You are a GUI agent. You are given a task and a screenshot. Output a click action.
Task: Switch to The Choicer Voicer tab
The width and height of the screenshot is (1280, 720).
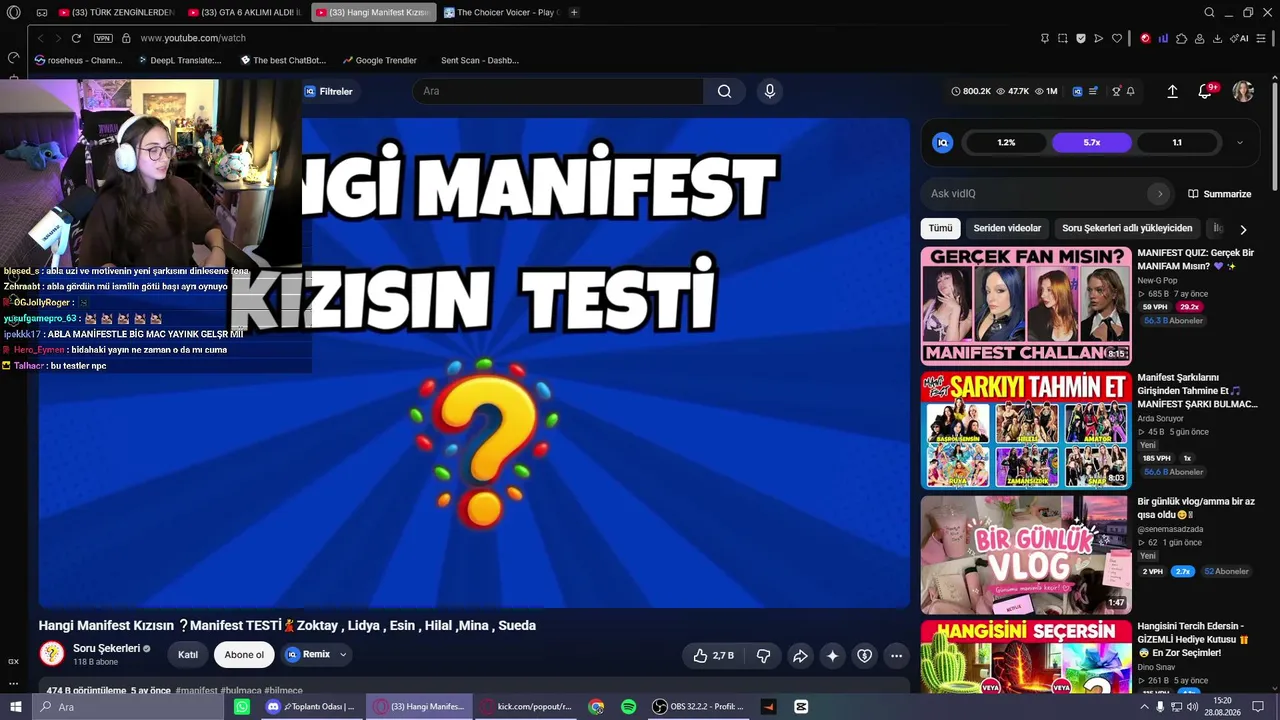(501, 12)
